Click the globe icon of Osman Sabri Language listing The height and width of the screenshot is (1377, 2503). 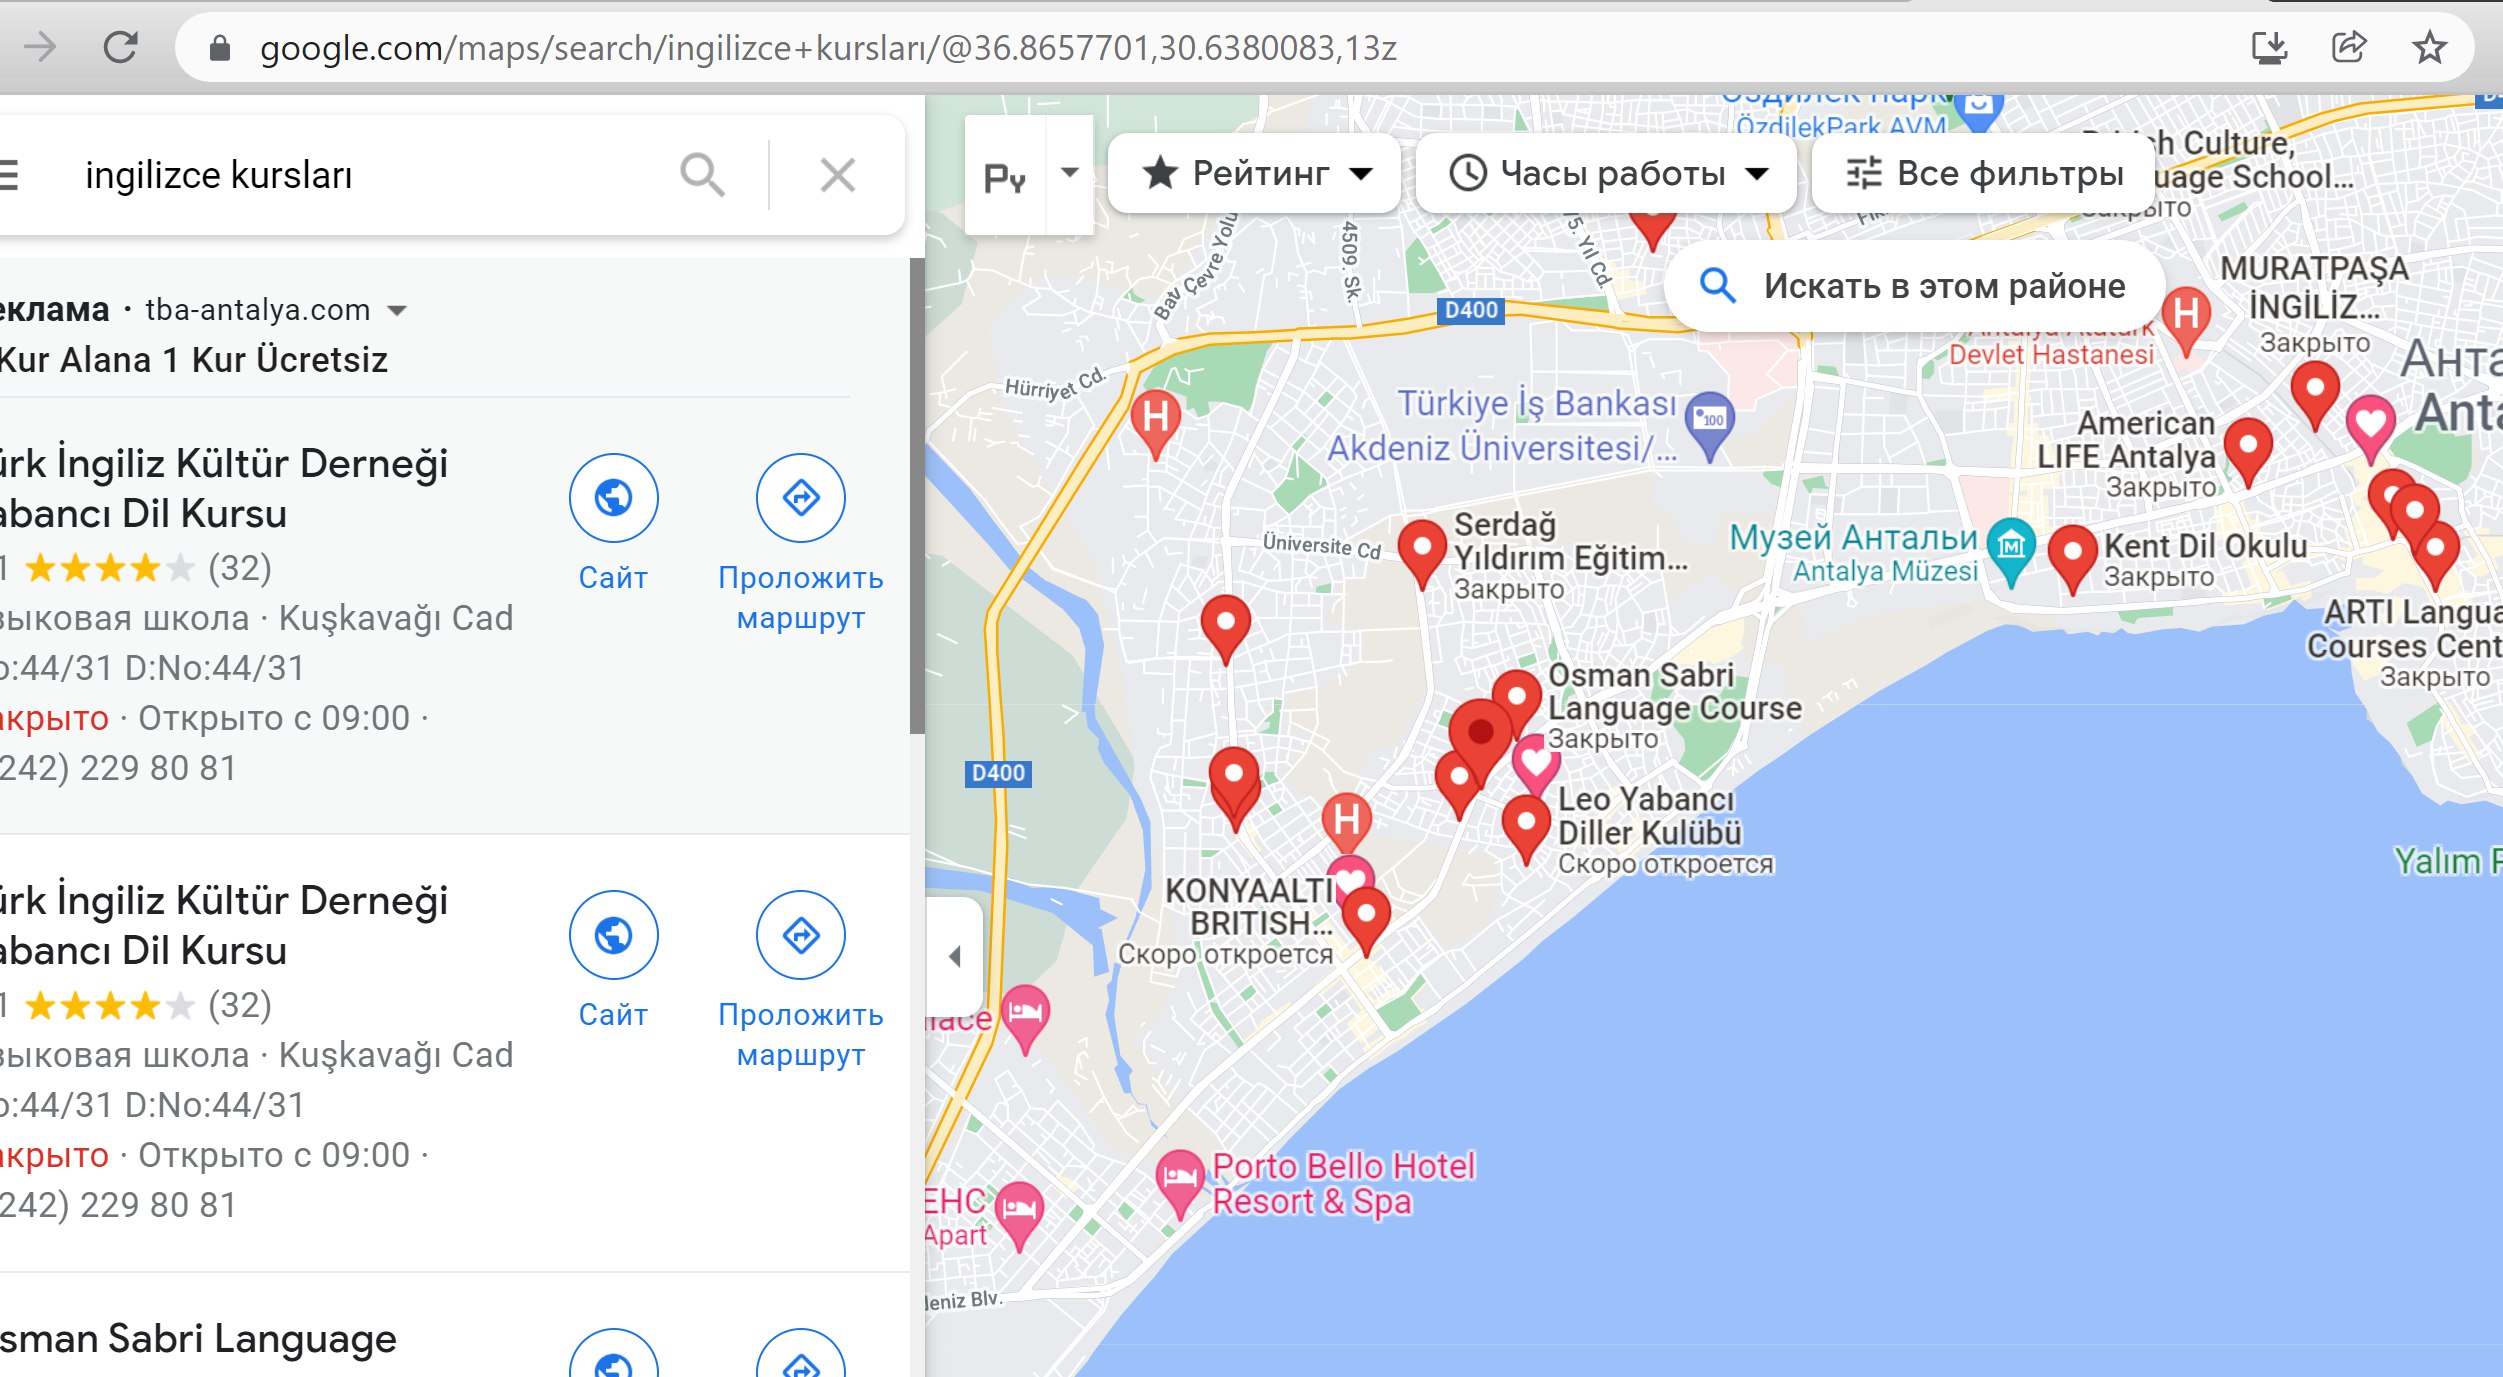[x=613, y=1355]
